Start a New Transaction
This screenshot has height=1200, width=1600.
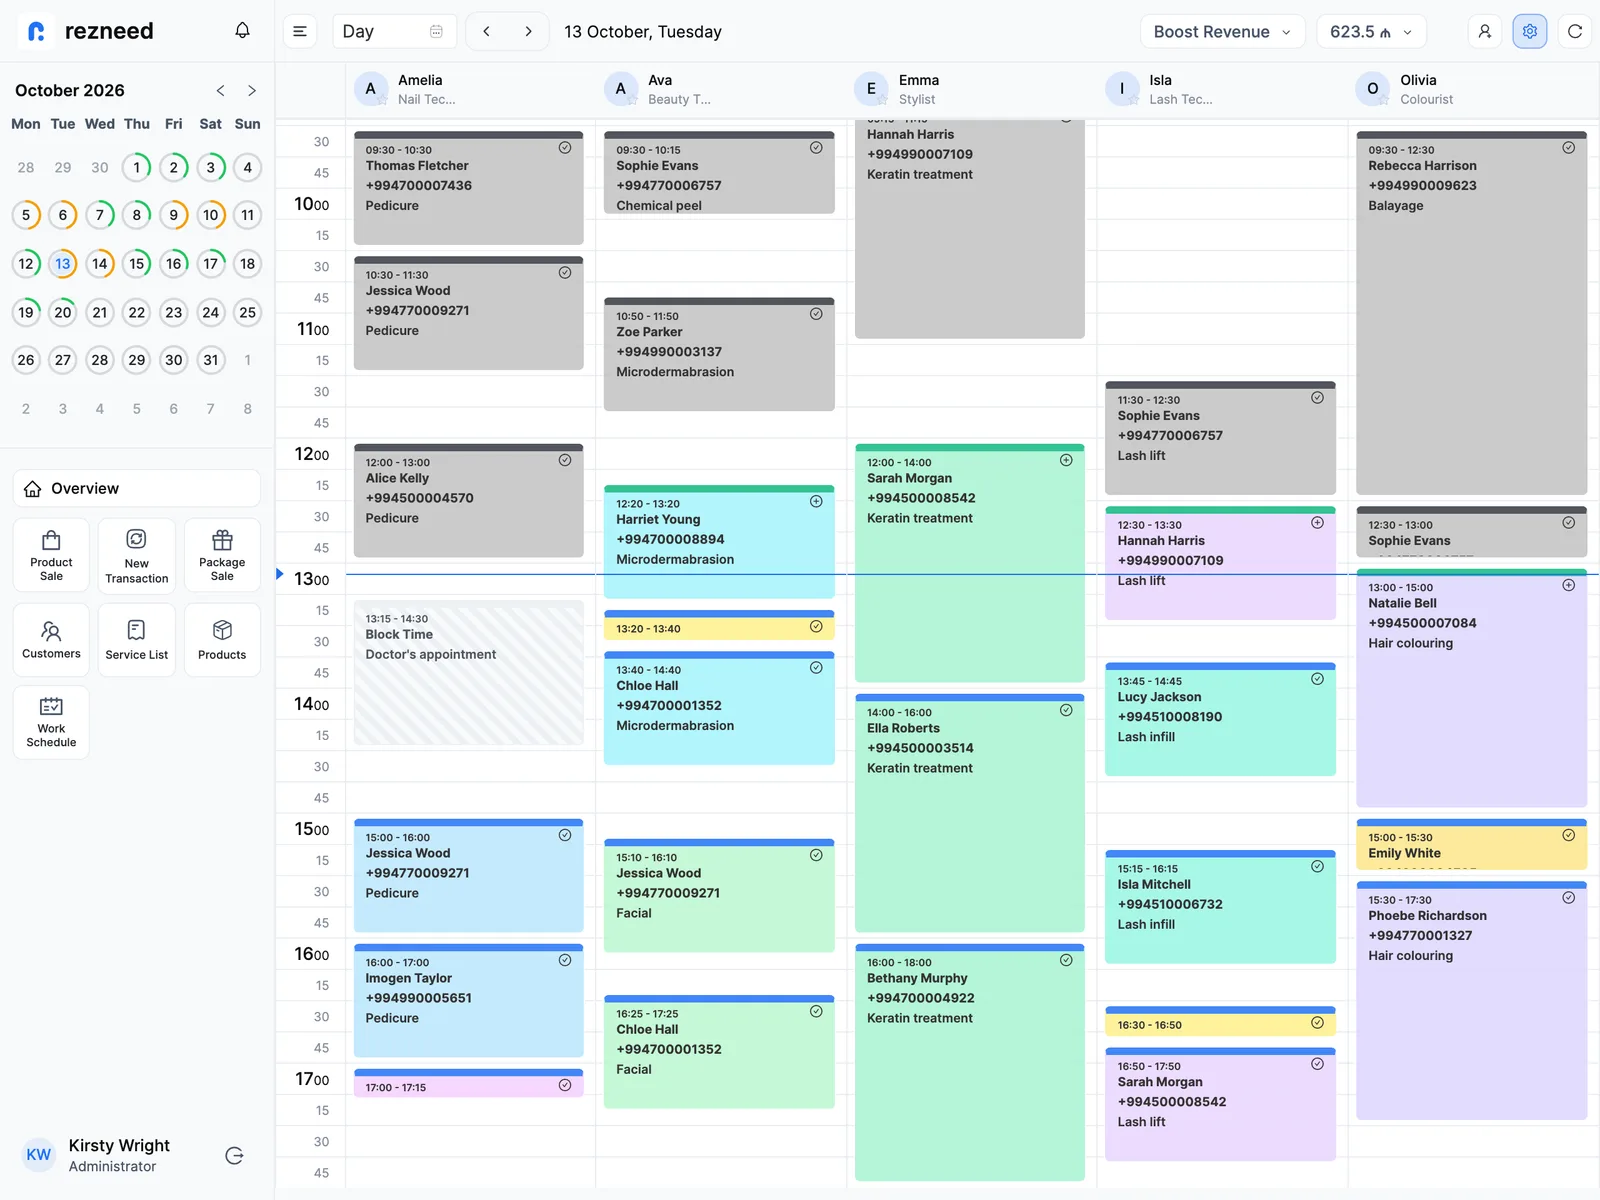(x=137, y=555)
